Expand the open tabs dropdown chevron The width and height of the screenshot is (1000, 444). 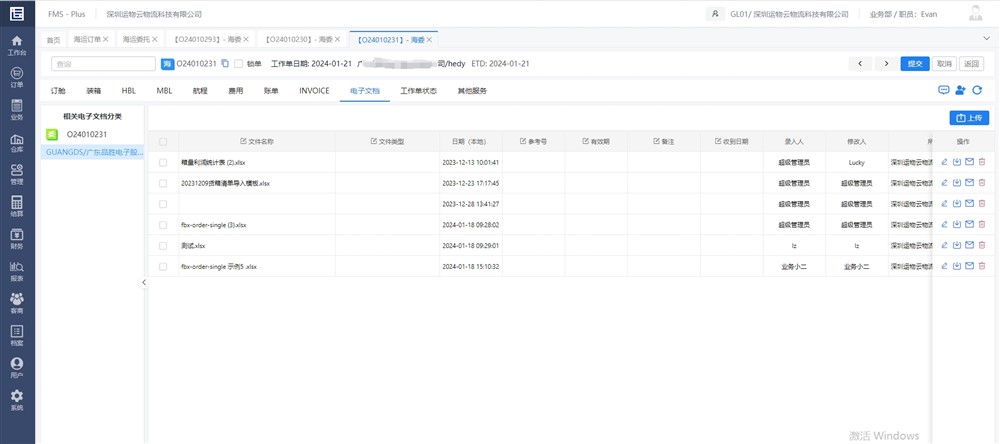pos(986,39)
